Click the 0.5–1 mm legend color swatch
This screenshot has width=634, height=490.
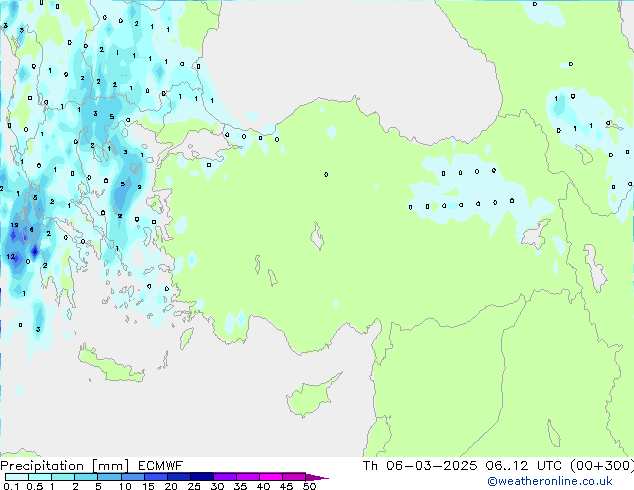coord(40,477)
